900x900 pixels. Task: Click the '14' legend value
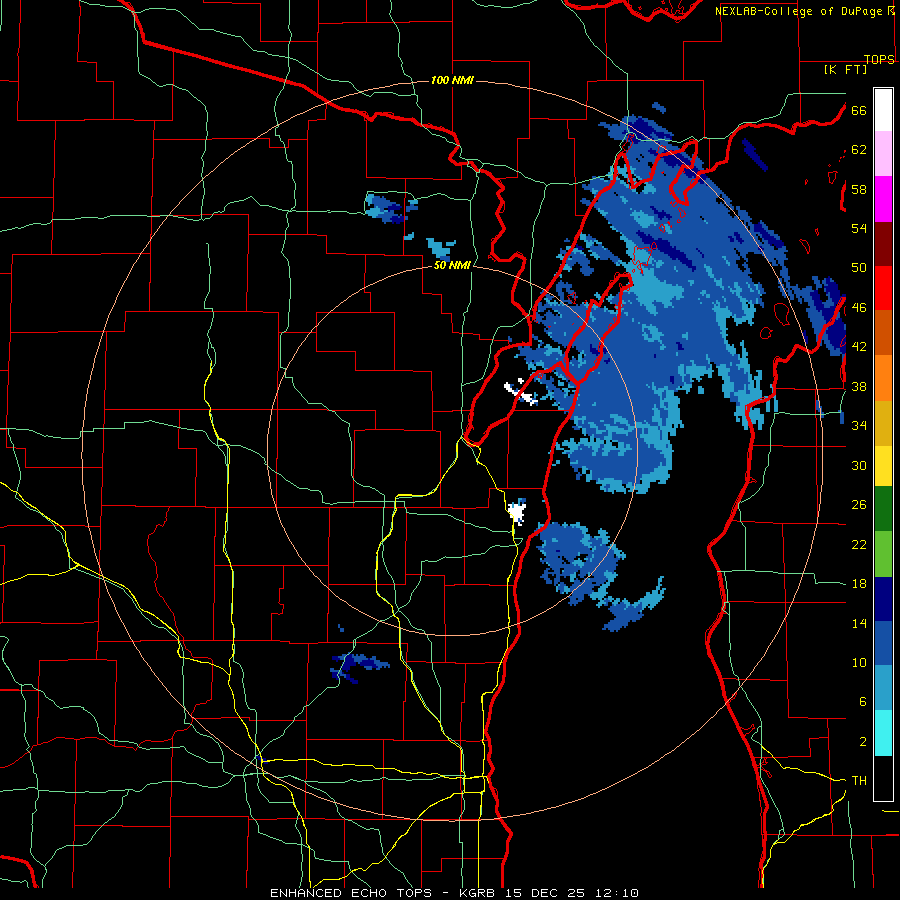coord(859,623)
